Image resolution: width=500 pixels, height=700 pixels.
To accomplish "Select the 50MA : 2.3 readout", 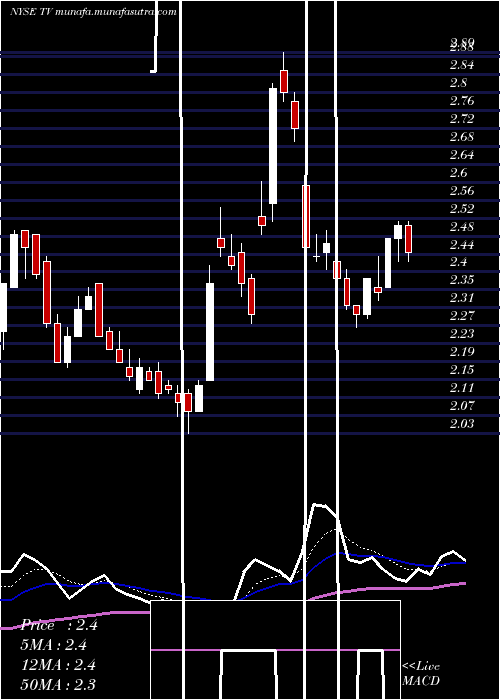I will 58,684.
